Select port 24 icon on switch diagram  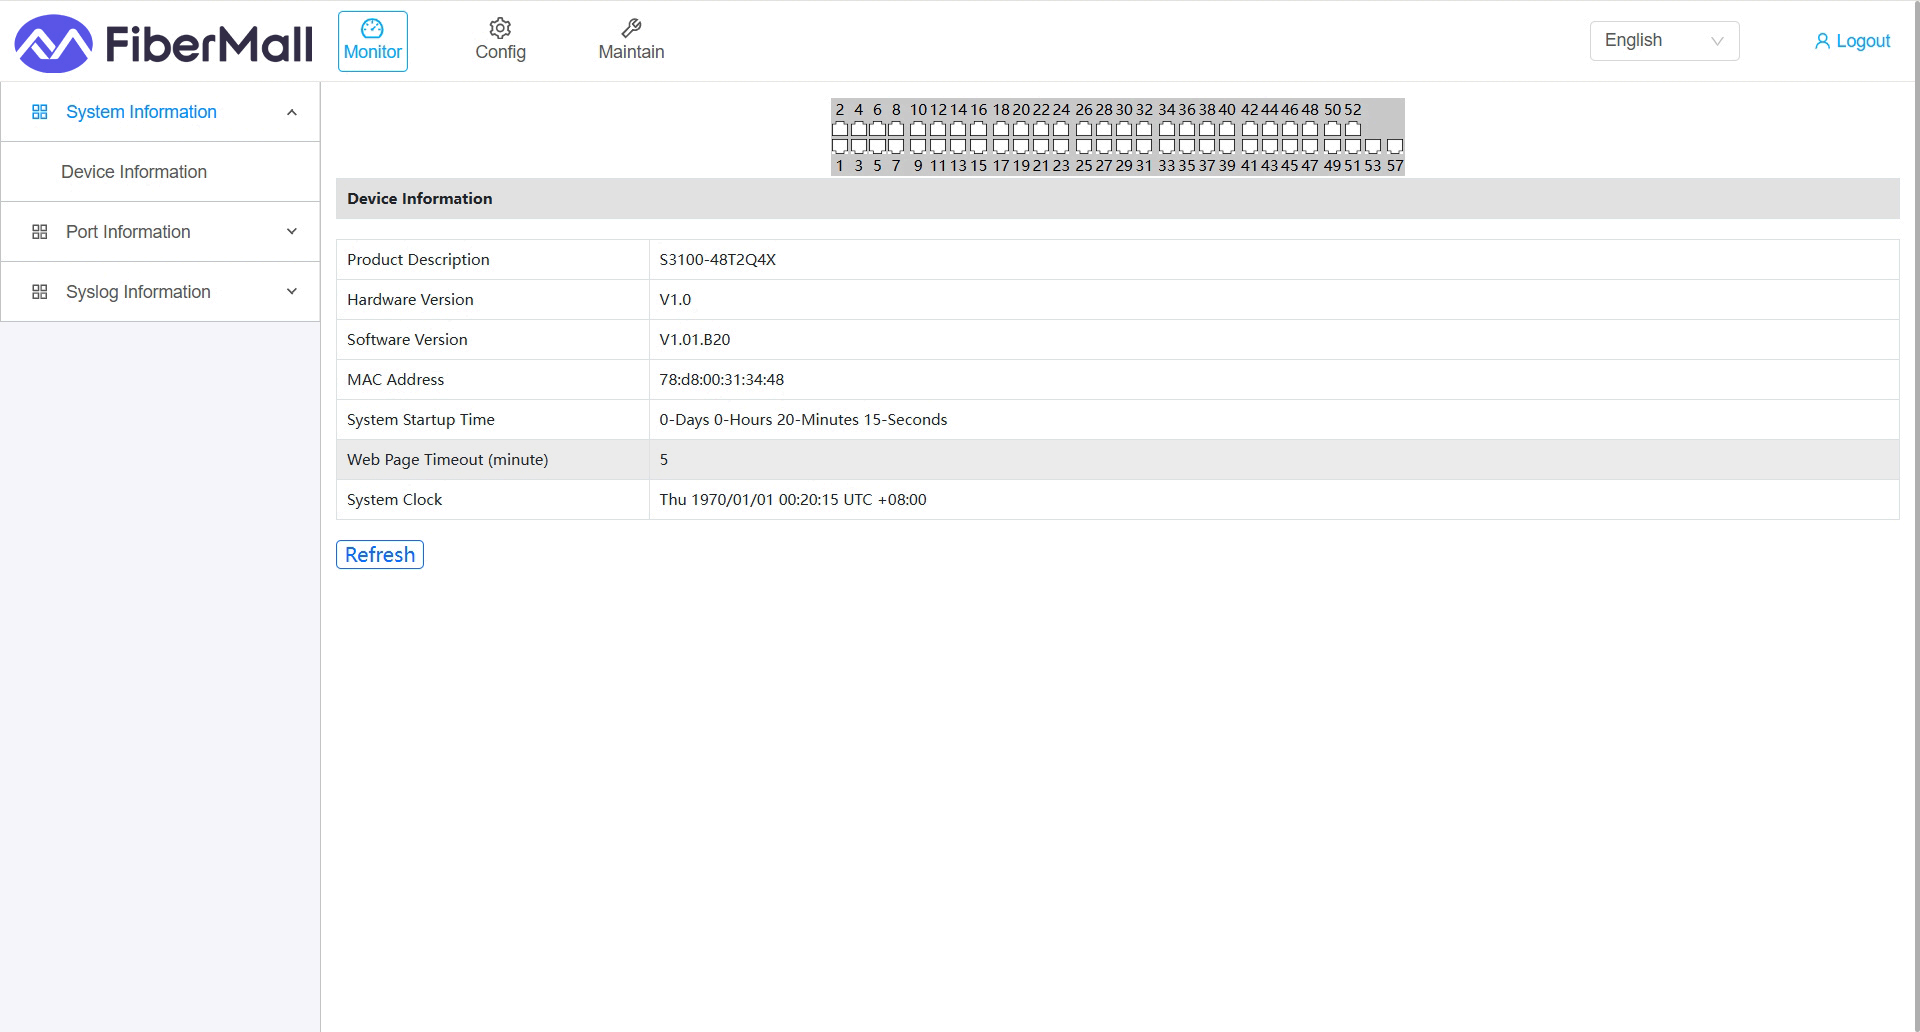(1061, 129)
